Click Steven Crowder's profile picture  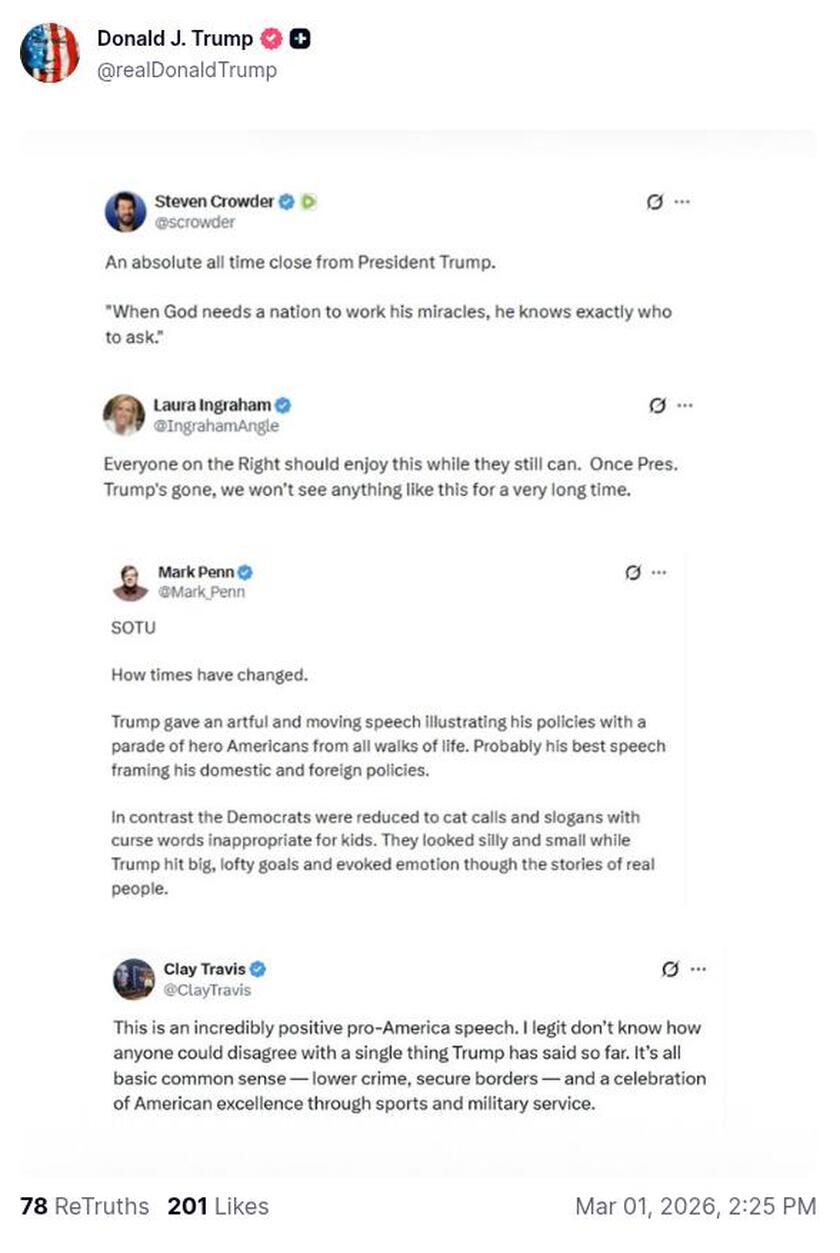point(125,211)
